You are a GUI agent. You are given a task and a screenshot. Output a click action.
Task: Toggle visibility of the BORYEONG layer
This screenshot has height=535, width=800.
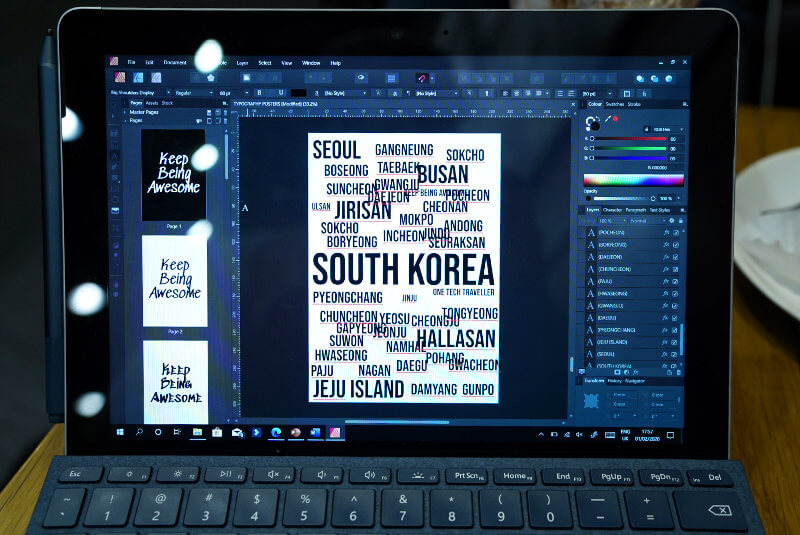[x=676, y=245]
